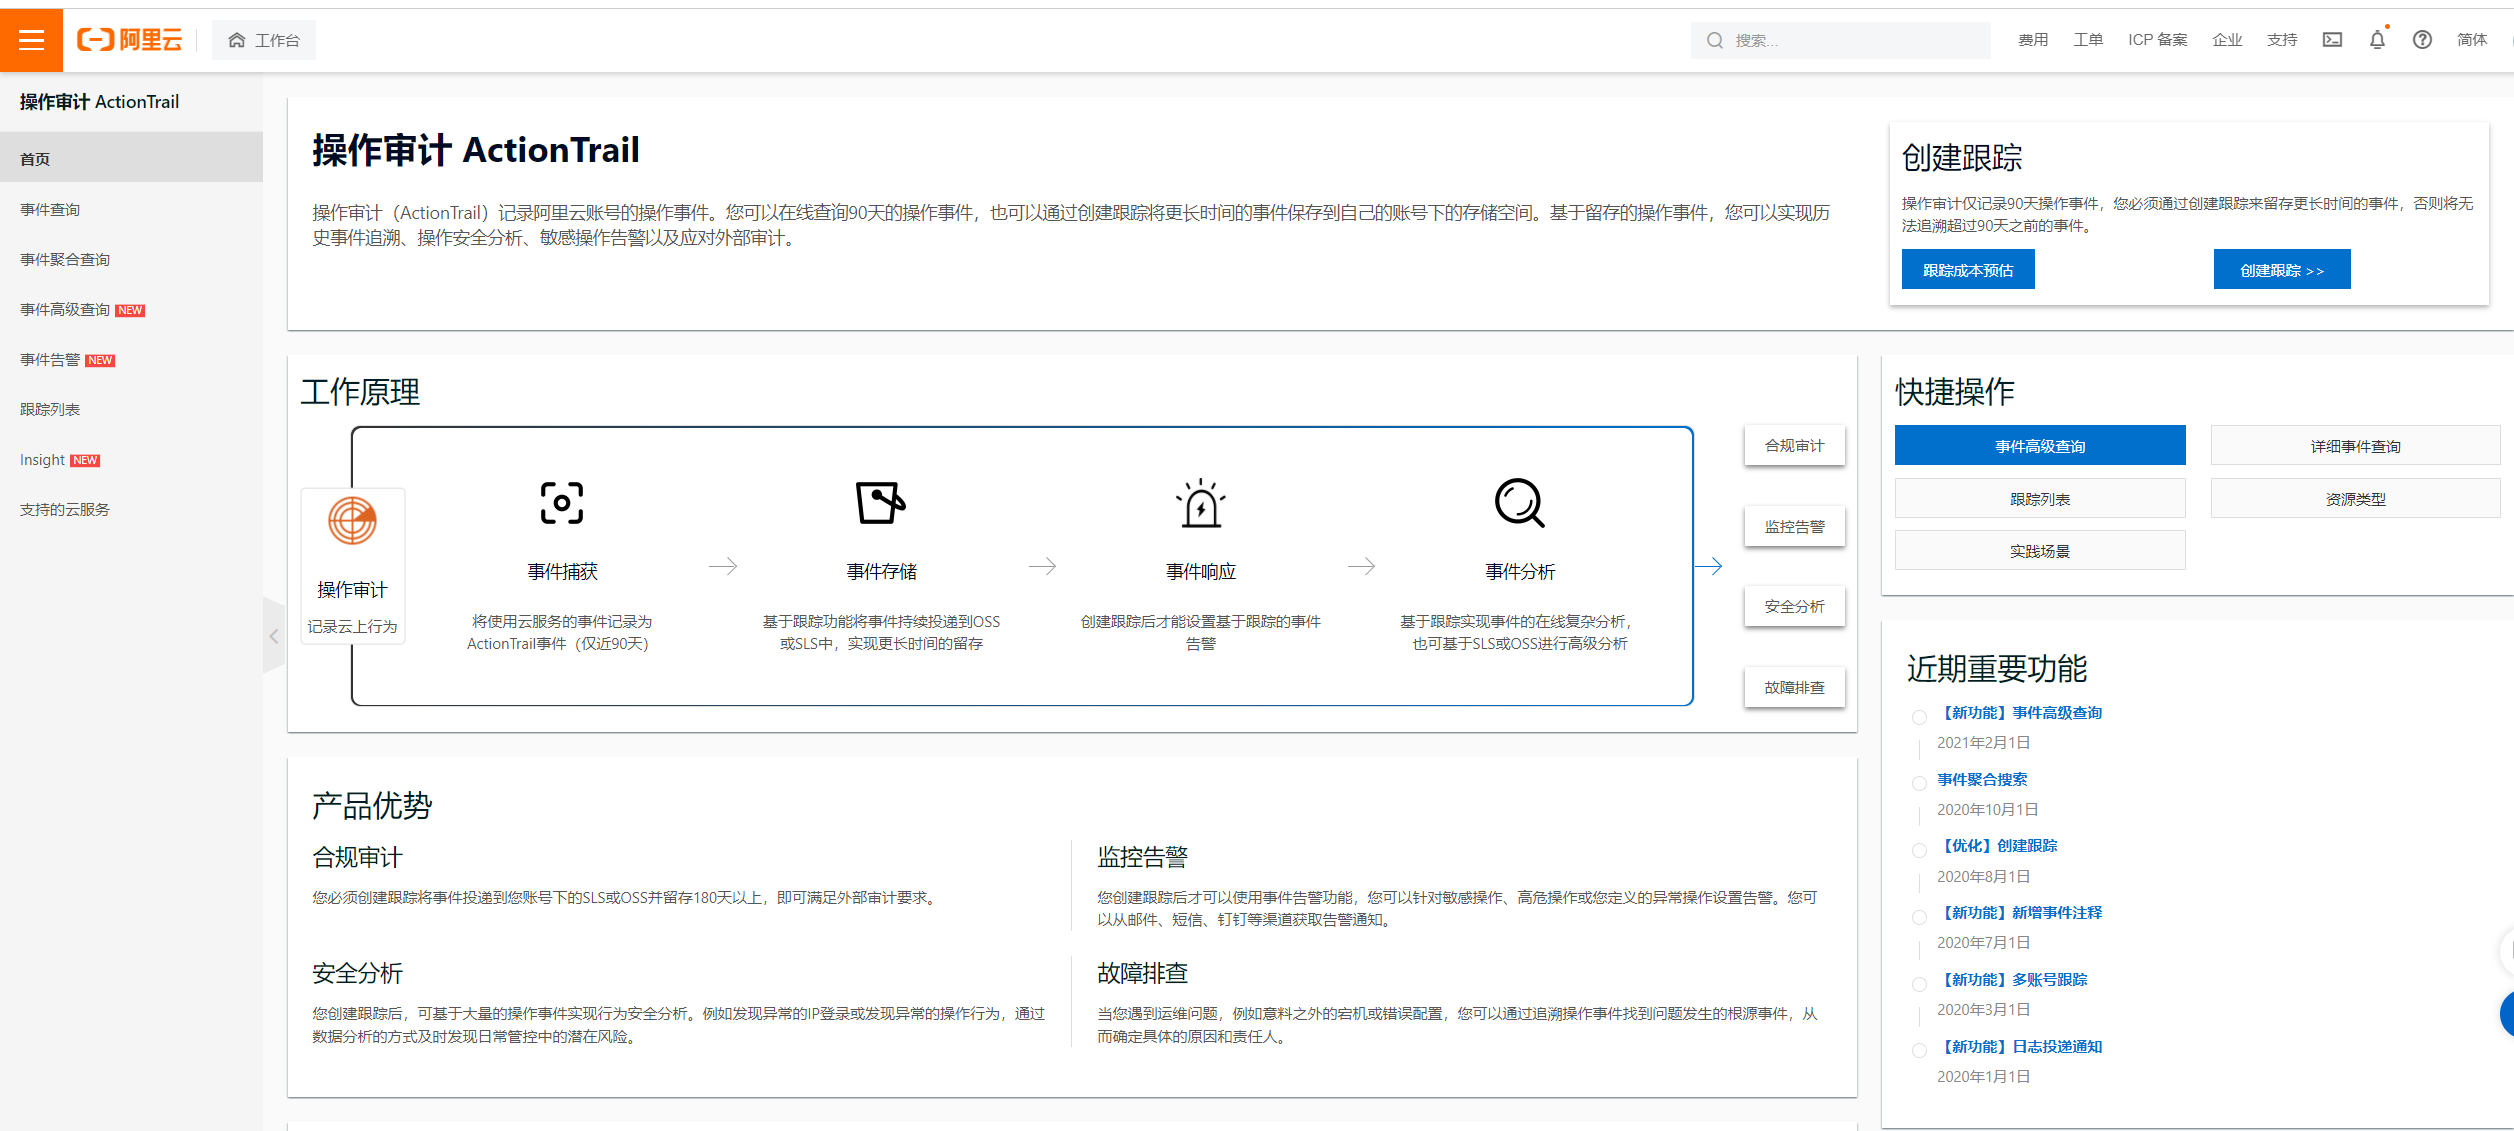Click the 事件存储 storage icon

click(881, 502)
